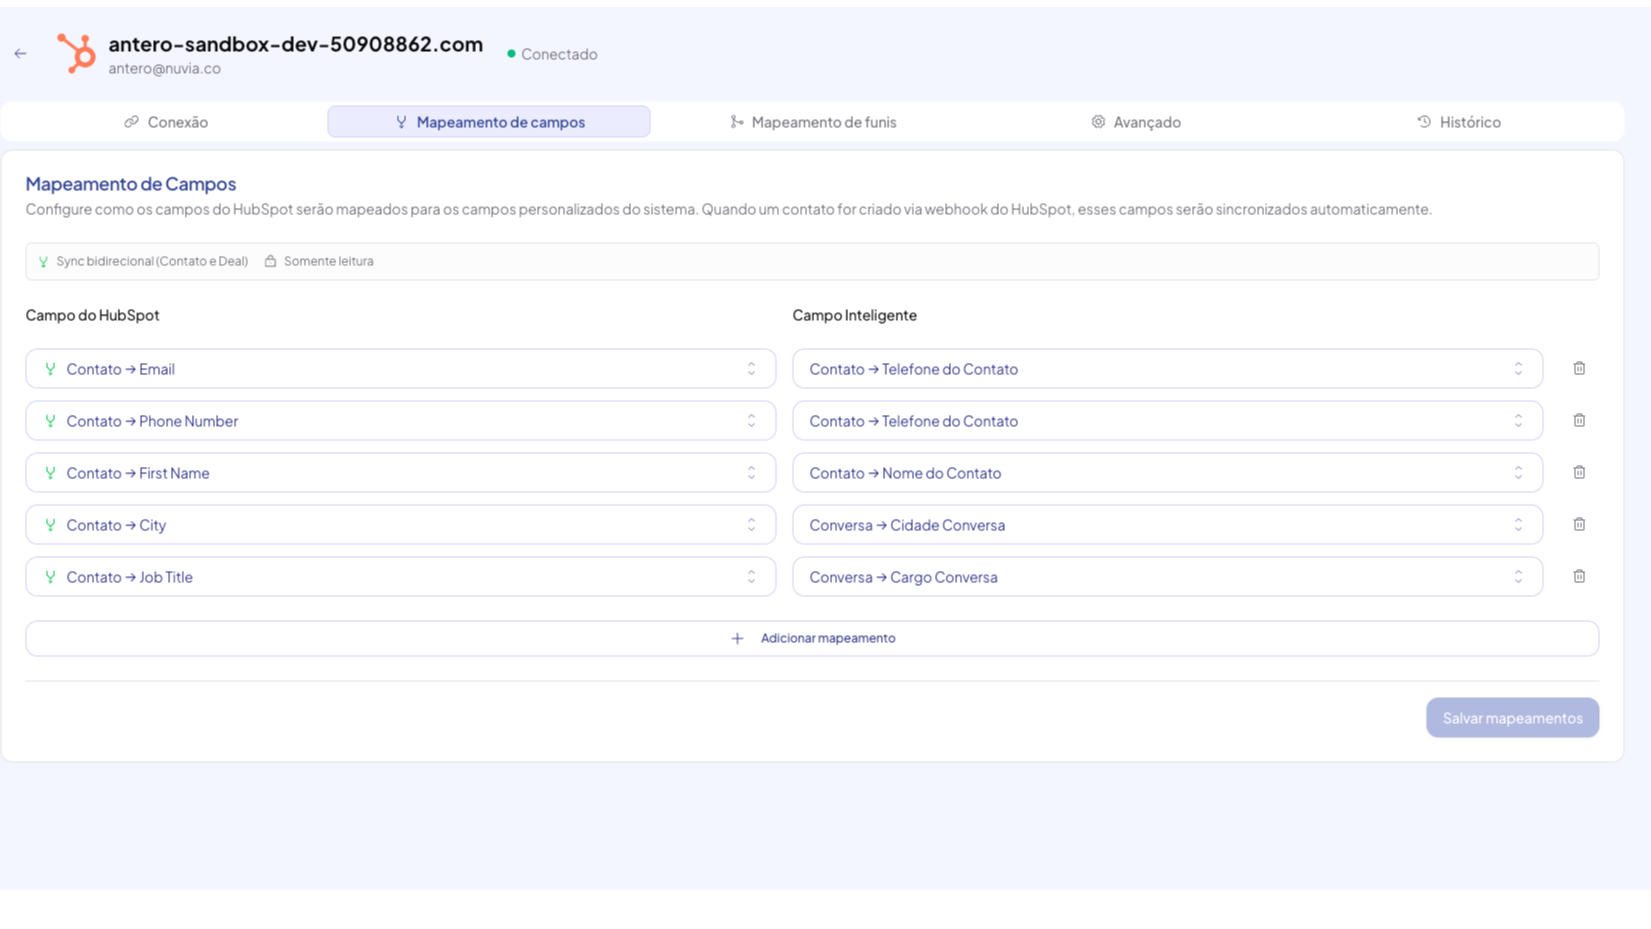Switch to the Mapeamento de funis tab
Screen dimensions: 1651x929
(813, 122)
